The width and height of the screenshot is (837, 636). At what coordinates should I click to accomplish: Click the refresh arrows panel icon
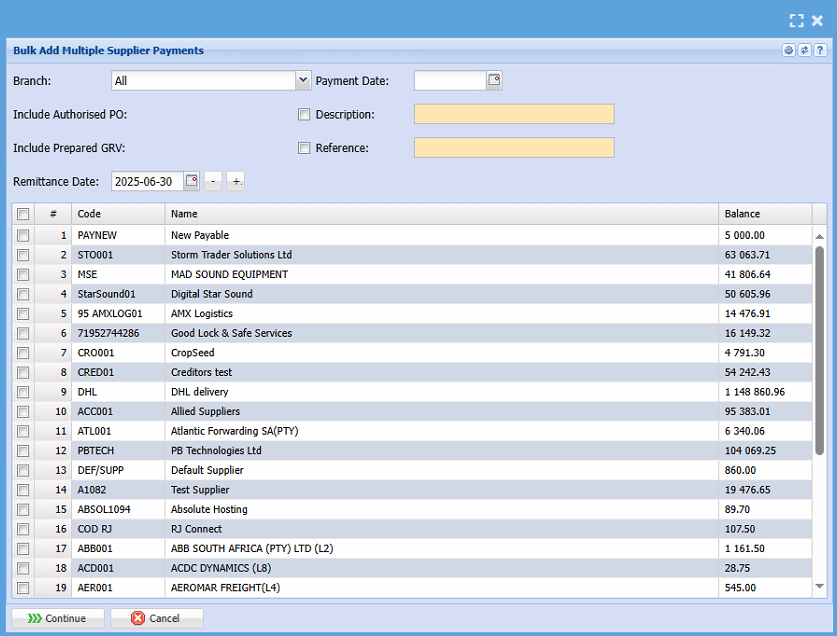(804, 50)
